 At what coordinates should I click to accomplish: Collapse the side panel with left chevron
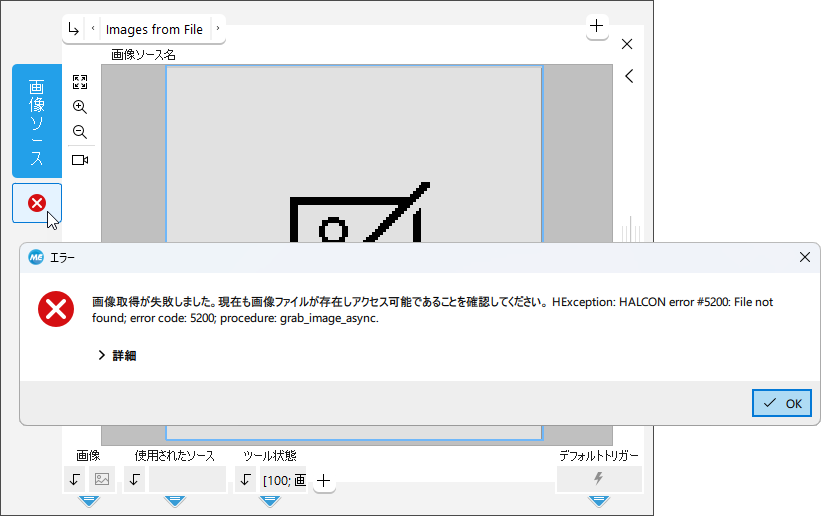(628, 76)
